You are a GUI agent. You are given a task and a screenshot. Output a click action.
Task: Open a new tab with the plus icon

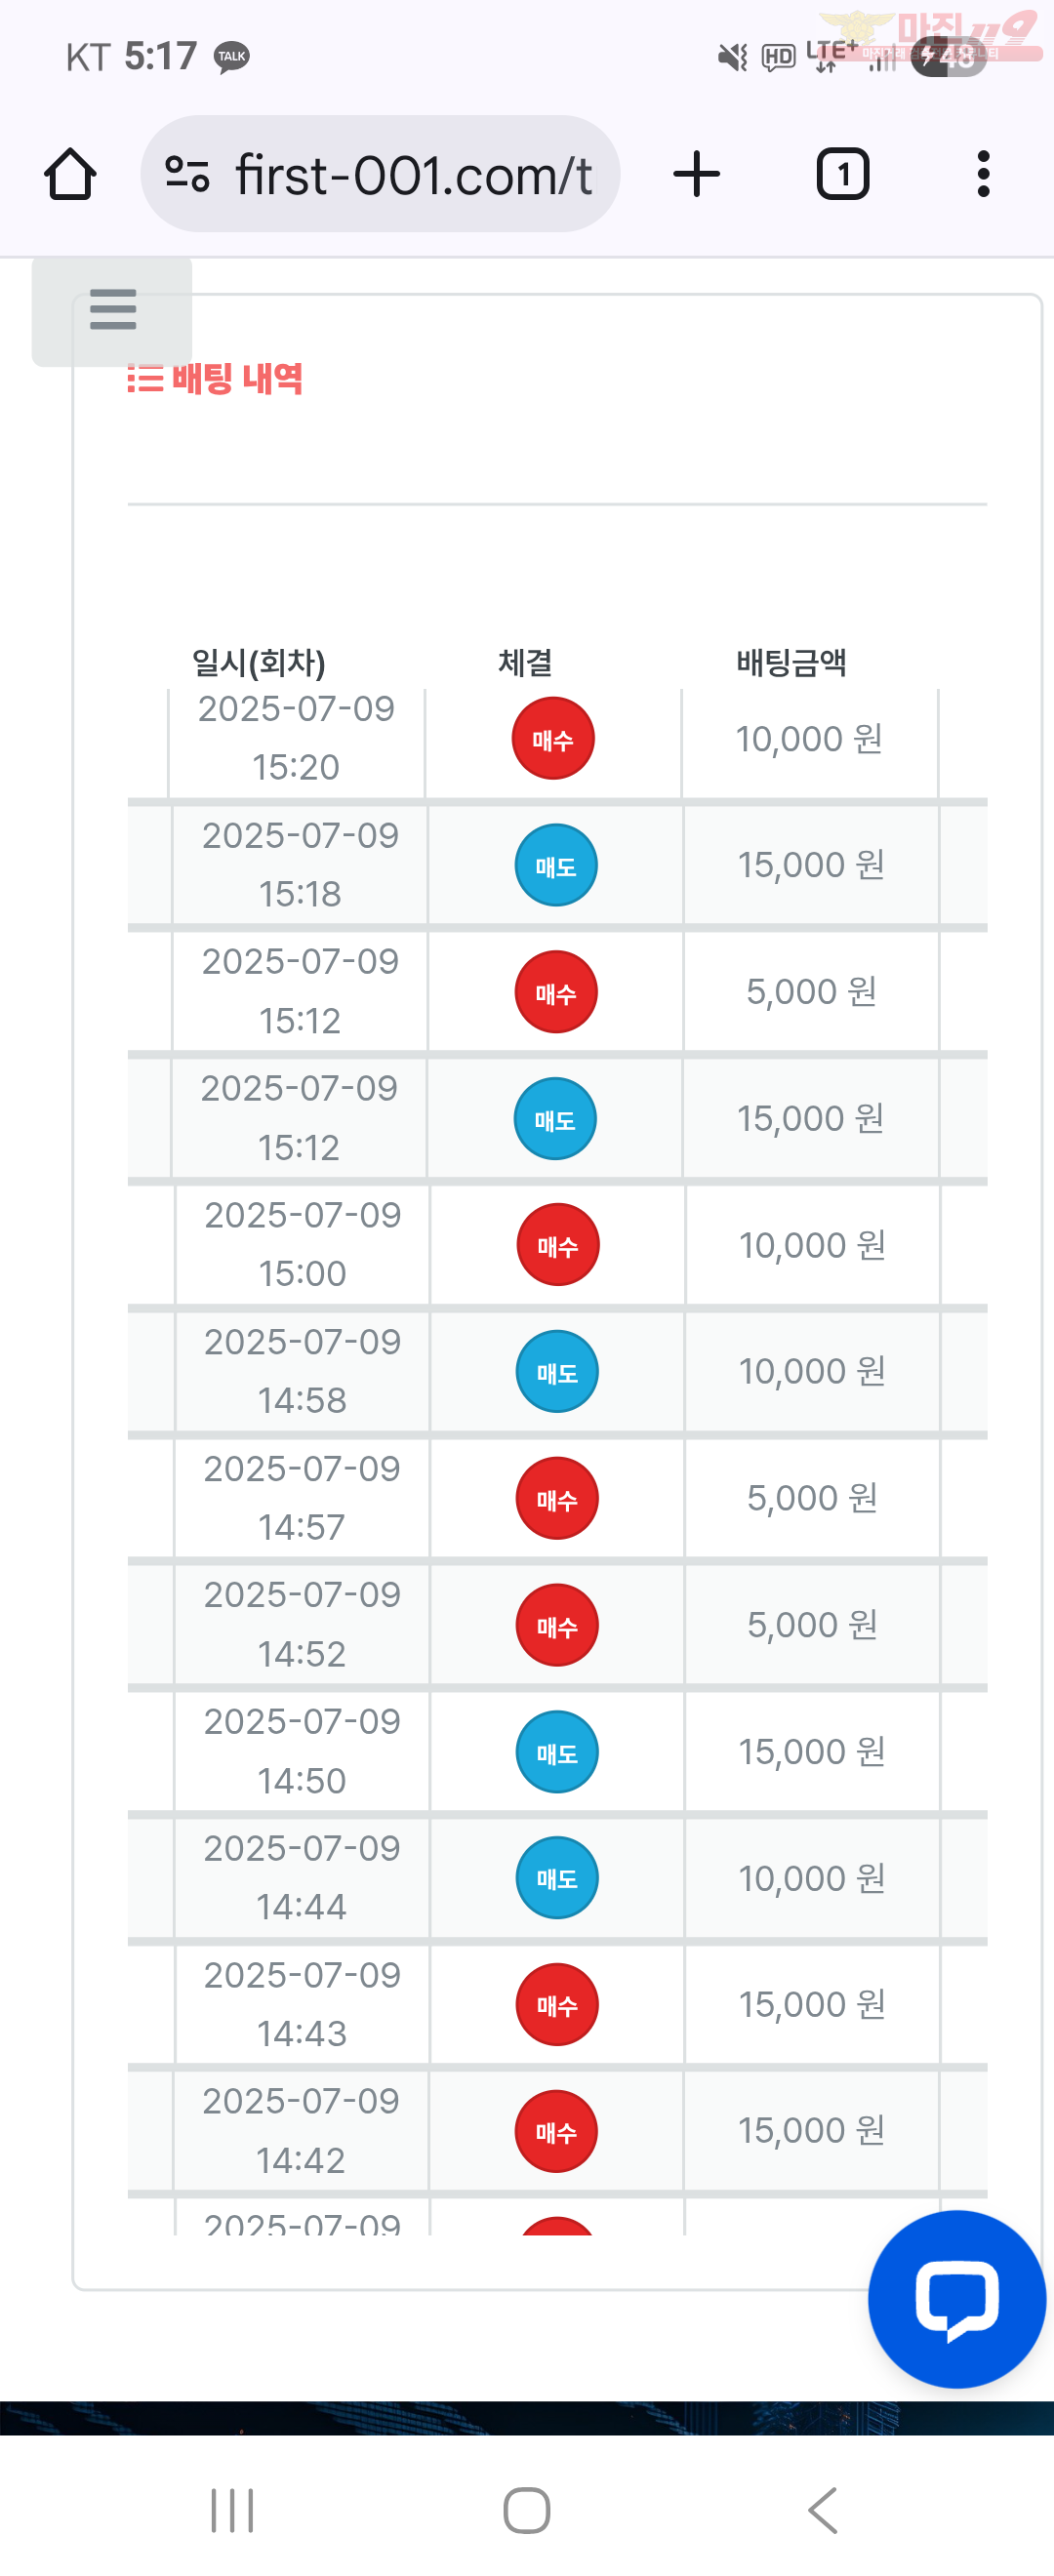pos(697,174)
